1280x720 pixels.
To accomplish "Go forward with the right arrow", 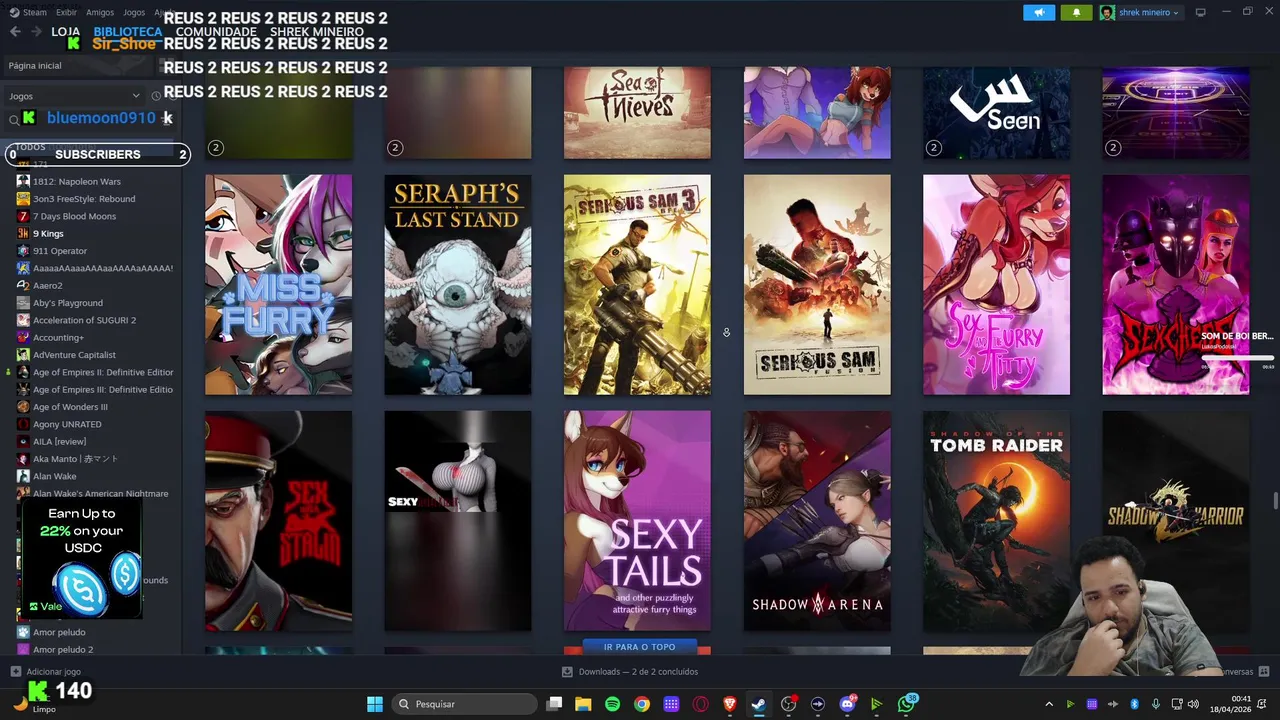I will point(36,32).
